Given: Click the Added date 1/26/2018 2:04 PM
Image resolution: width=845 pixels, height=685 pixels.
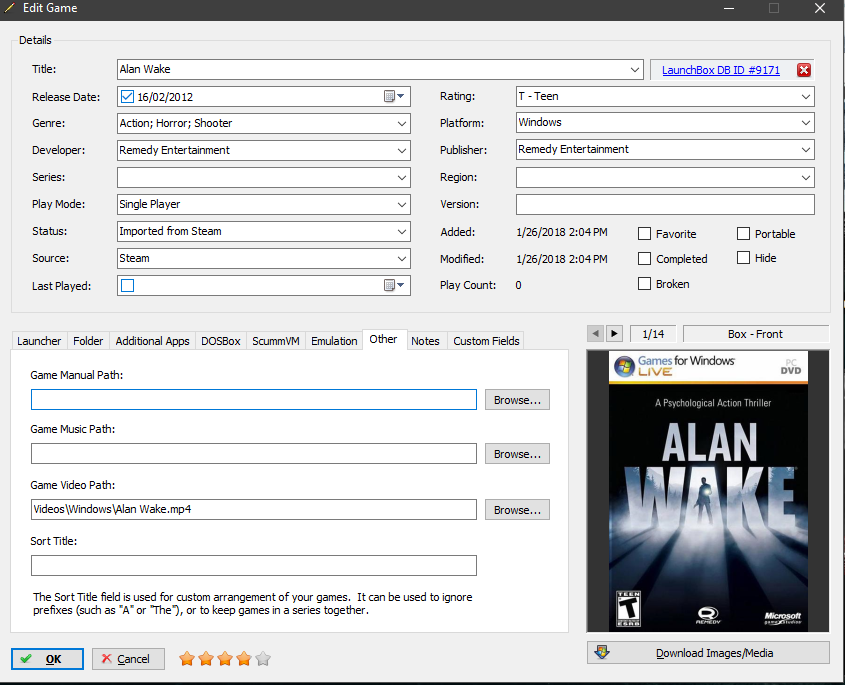Looking at the screenshot, I should point(562,232).
